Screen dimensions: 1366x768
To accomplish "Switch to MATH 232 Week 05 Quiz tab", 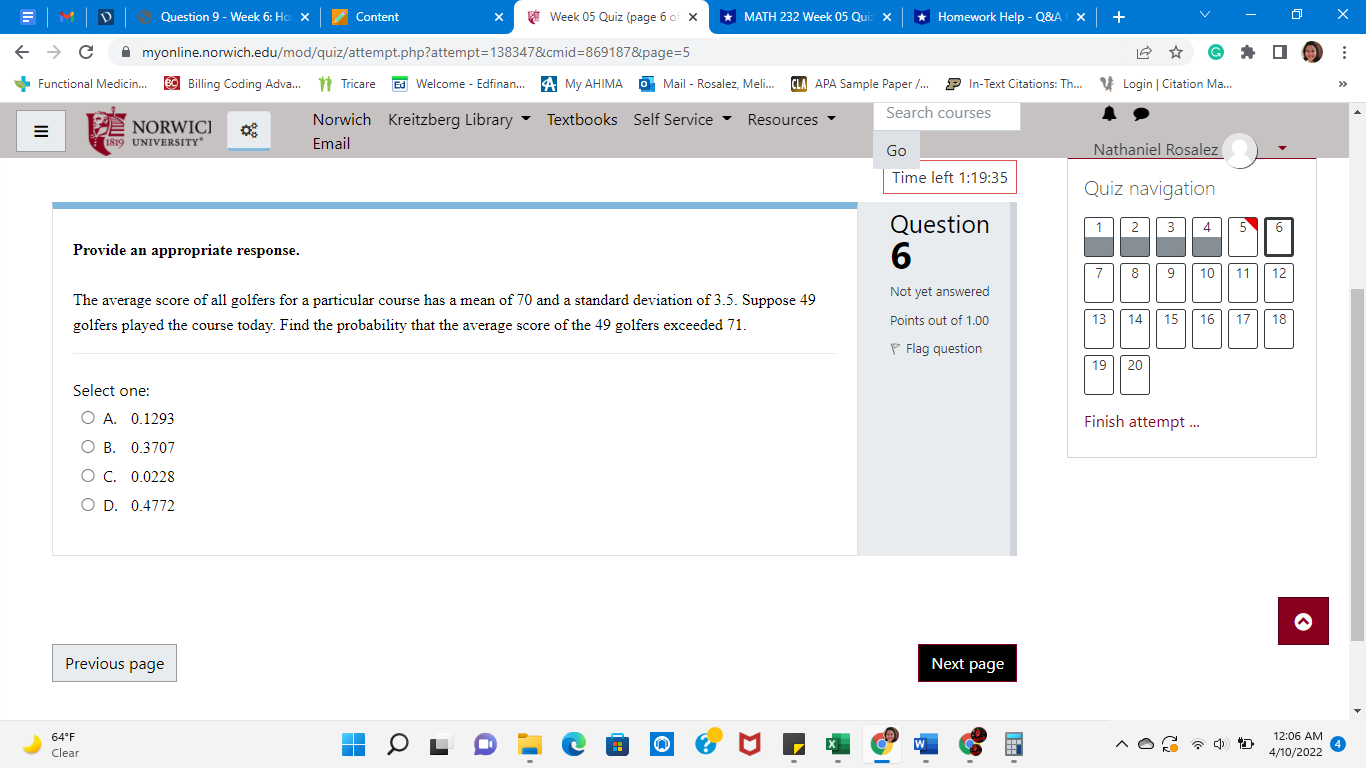I will pyautogui.click(x=805, y=17).
